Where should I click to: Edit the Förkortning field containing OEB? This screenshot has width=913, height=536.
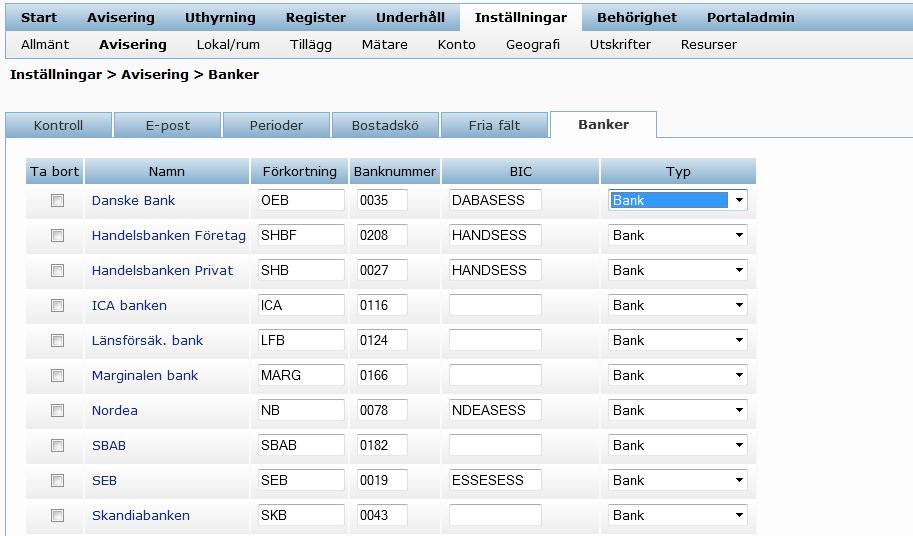301,200
